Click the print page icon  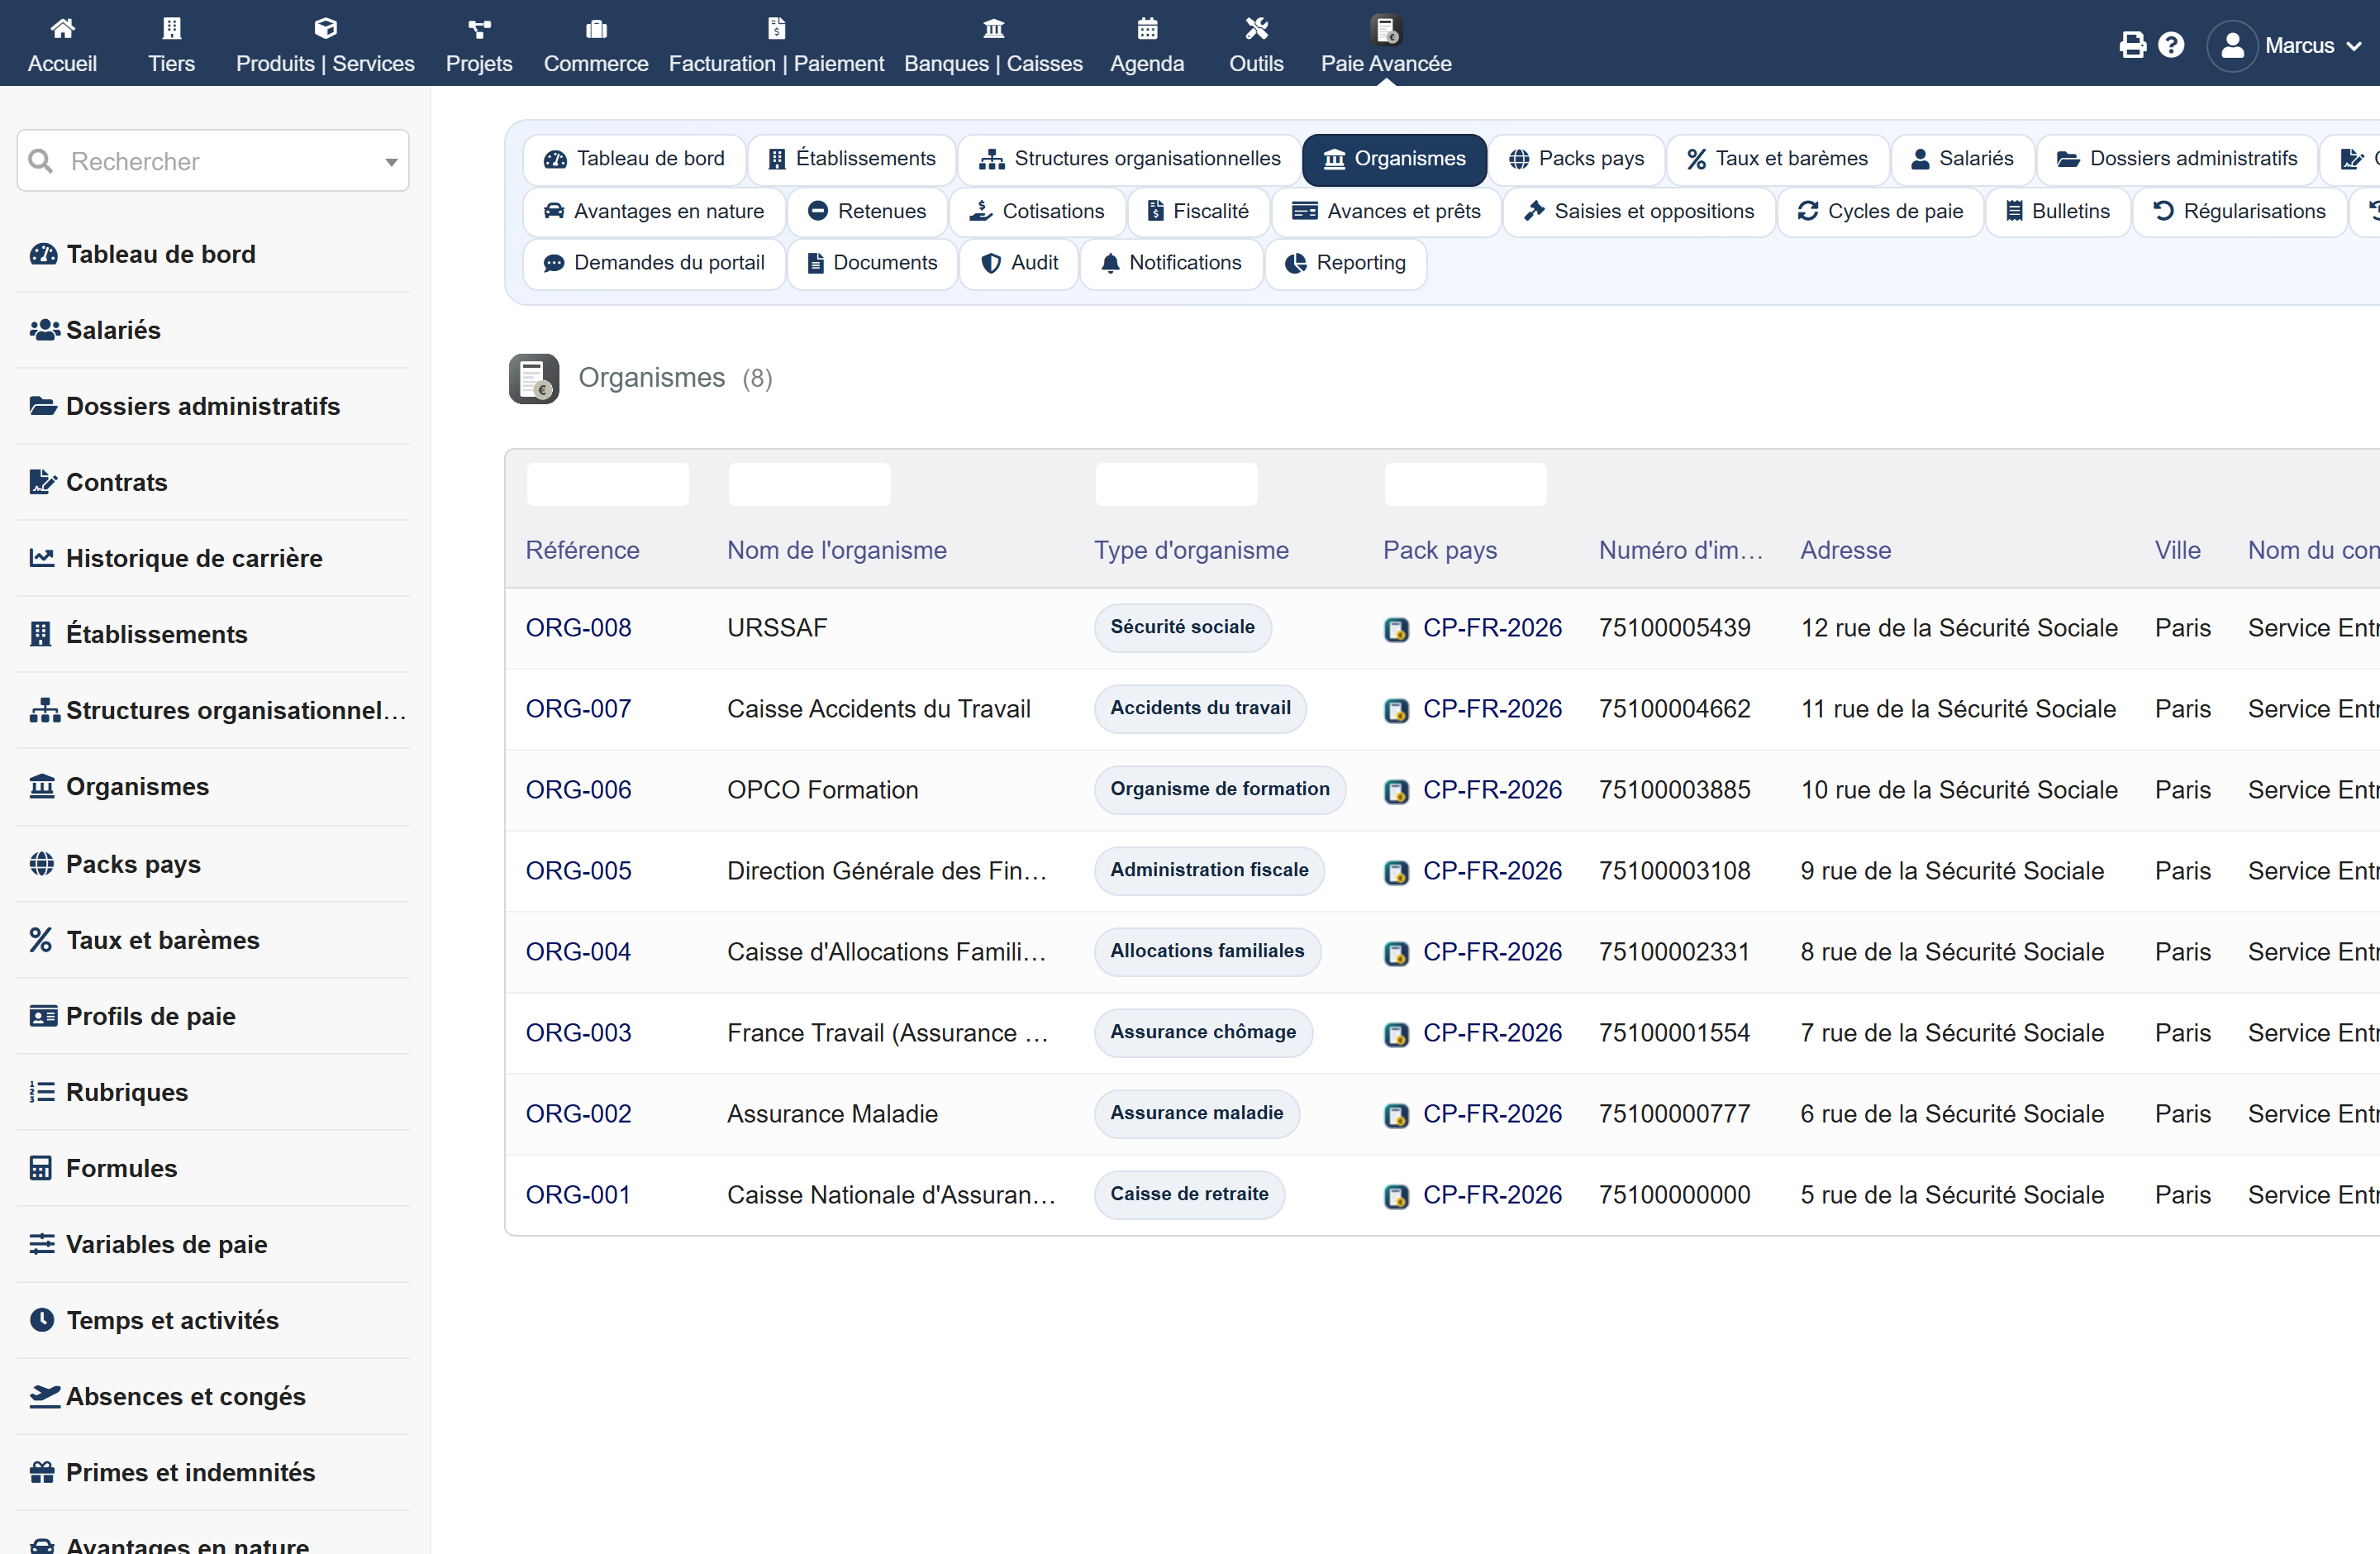(x=2132, y=45)
